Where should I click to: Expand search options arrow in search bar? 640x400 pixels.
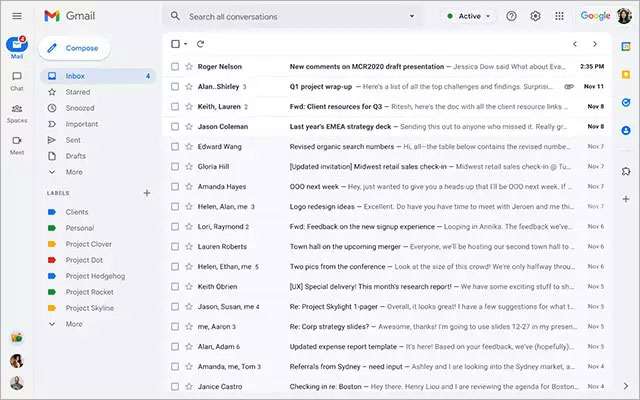click(x=411, y=17)
